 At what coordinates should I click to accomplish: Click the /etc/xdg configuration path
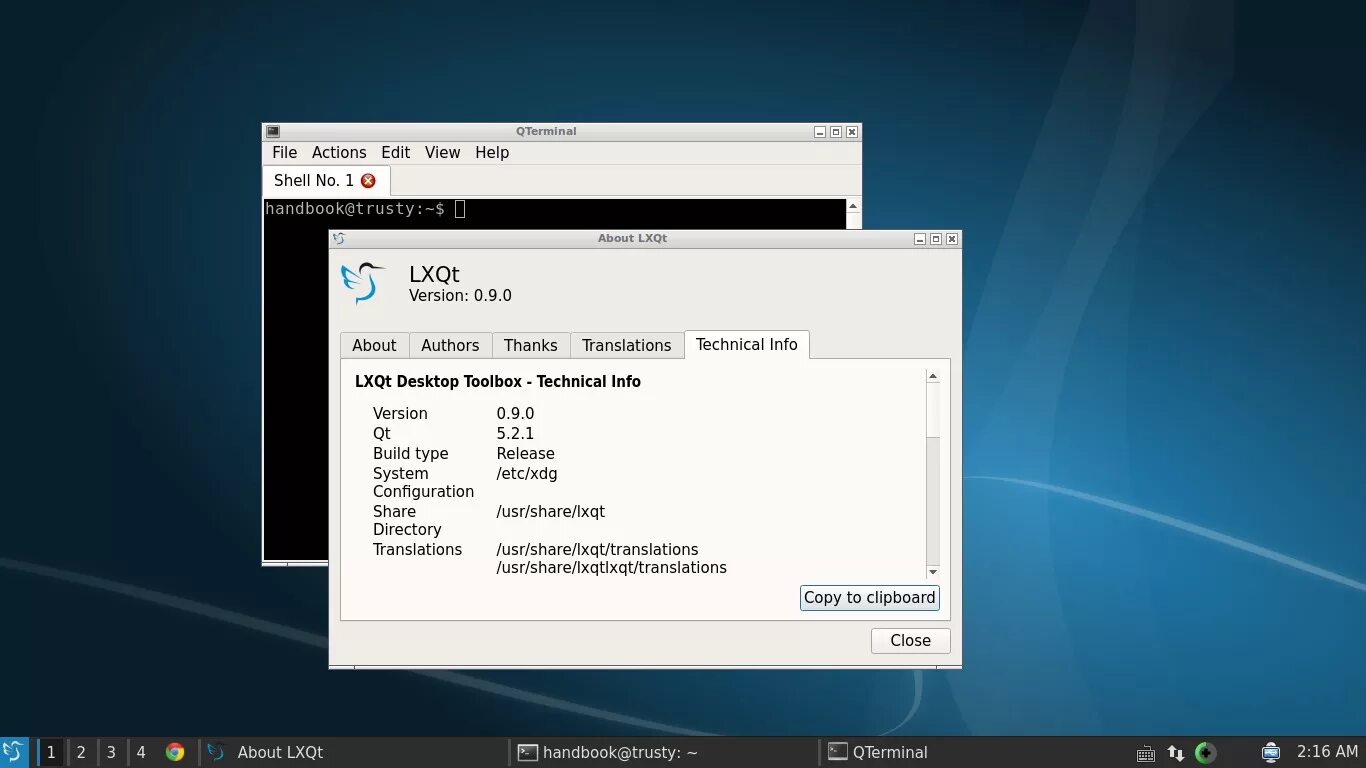(x=527, y=473)
